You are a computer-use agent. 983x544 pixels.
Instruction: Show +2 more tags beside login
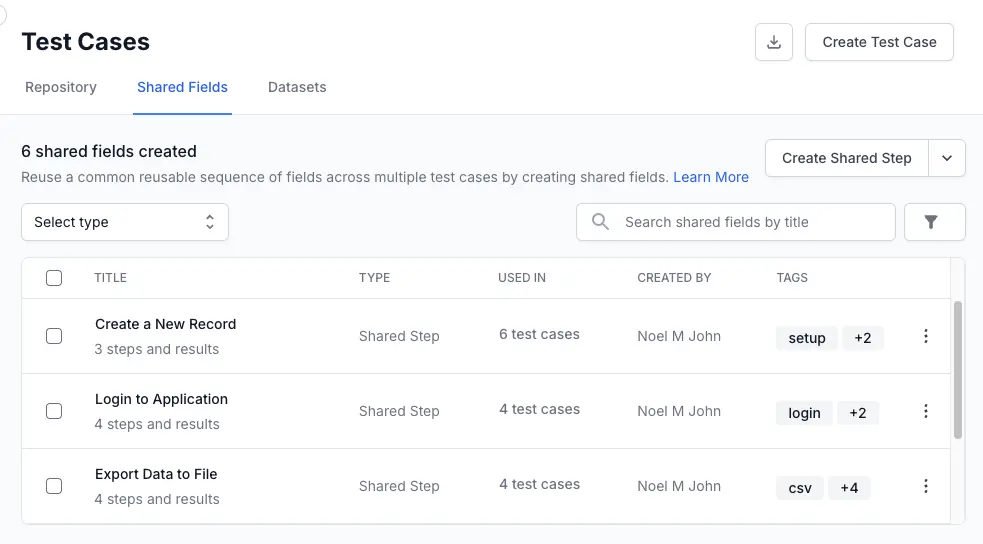858,413
